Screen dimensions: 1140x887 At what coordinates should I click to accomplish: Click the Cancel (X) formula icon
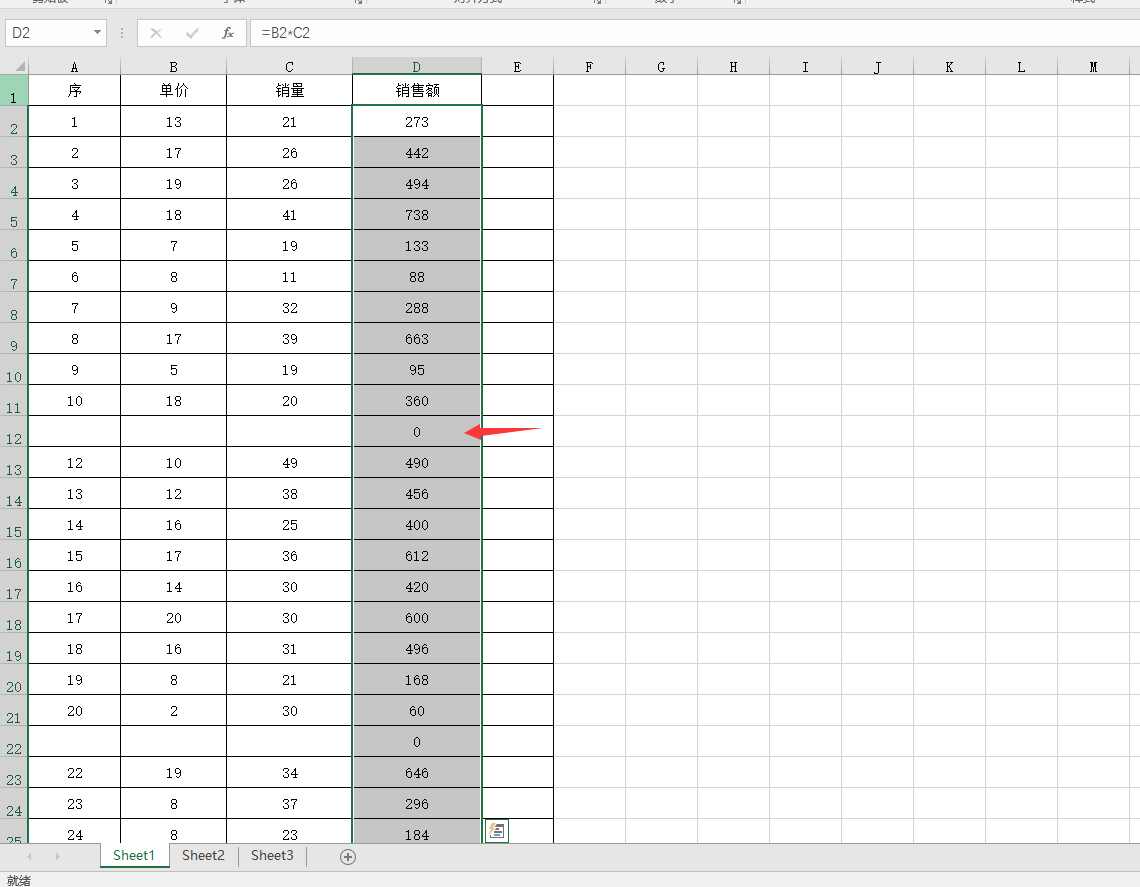(156, 33)
